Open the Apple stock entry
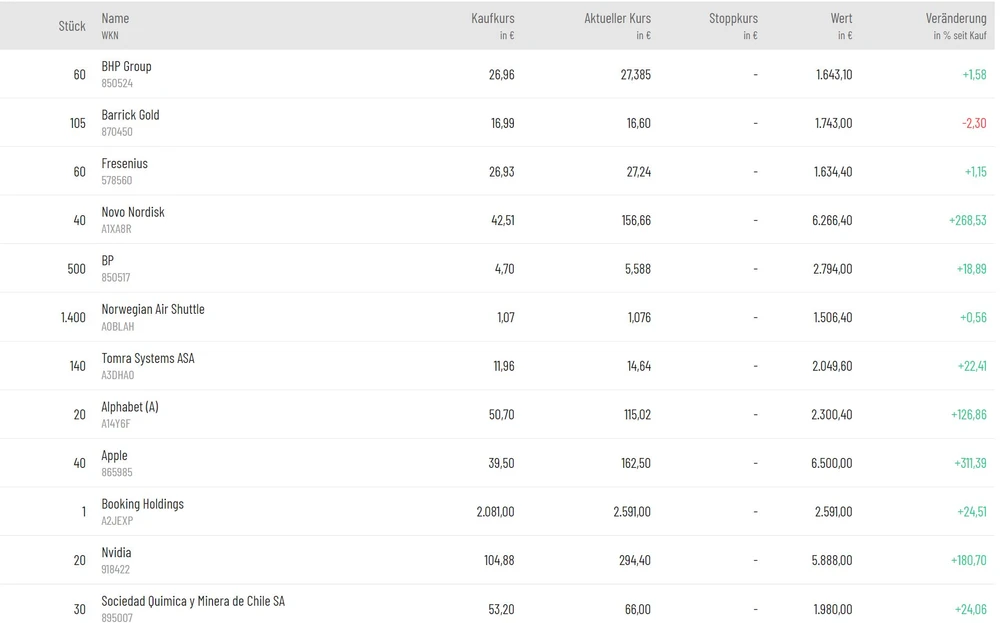 [x=115, y=456]
